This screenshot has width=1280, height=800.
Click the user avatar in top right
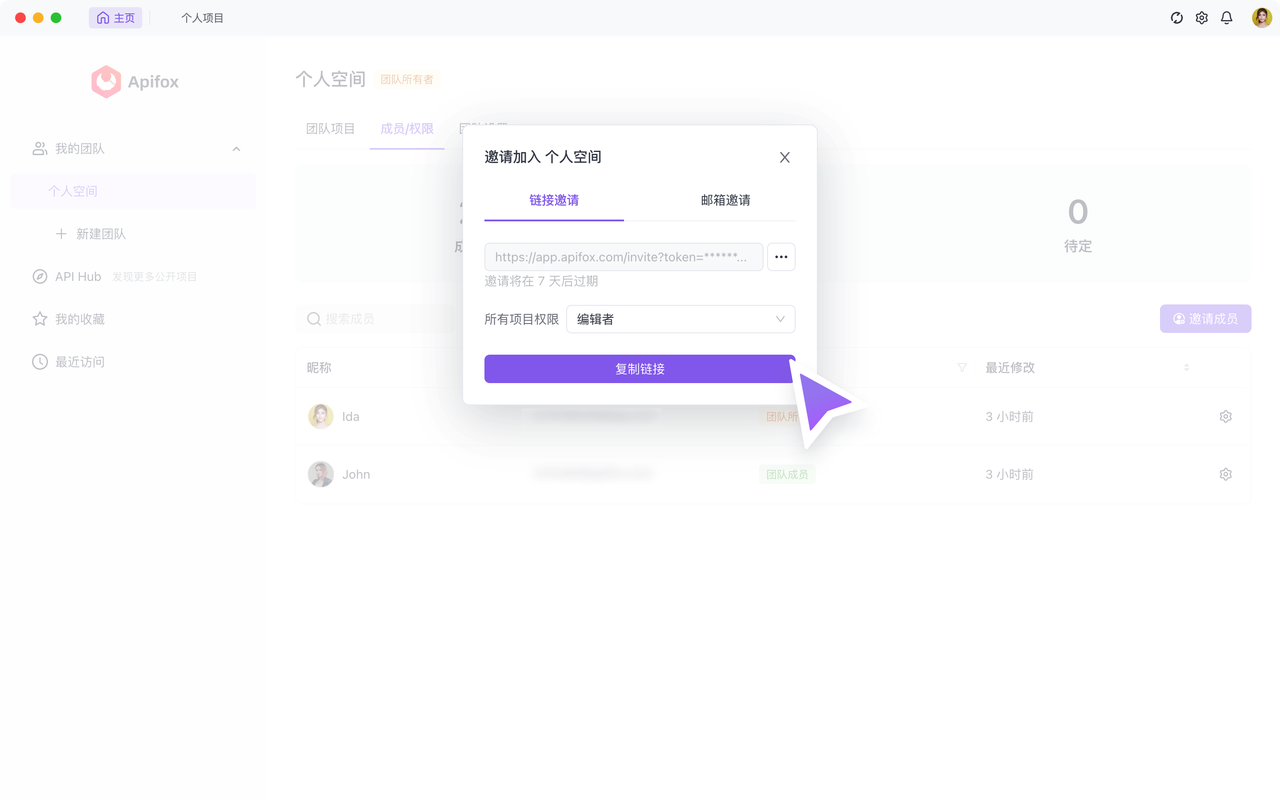click(1262, 18)
